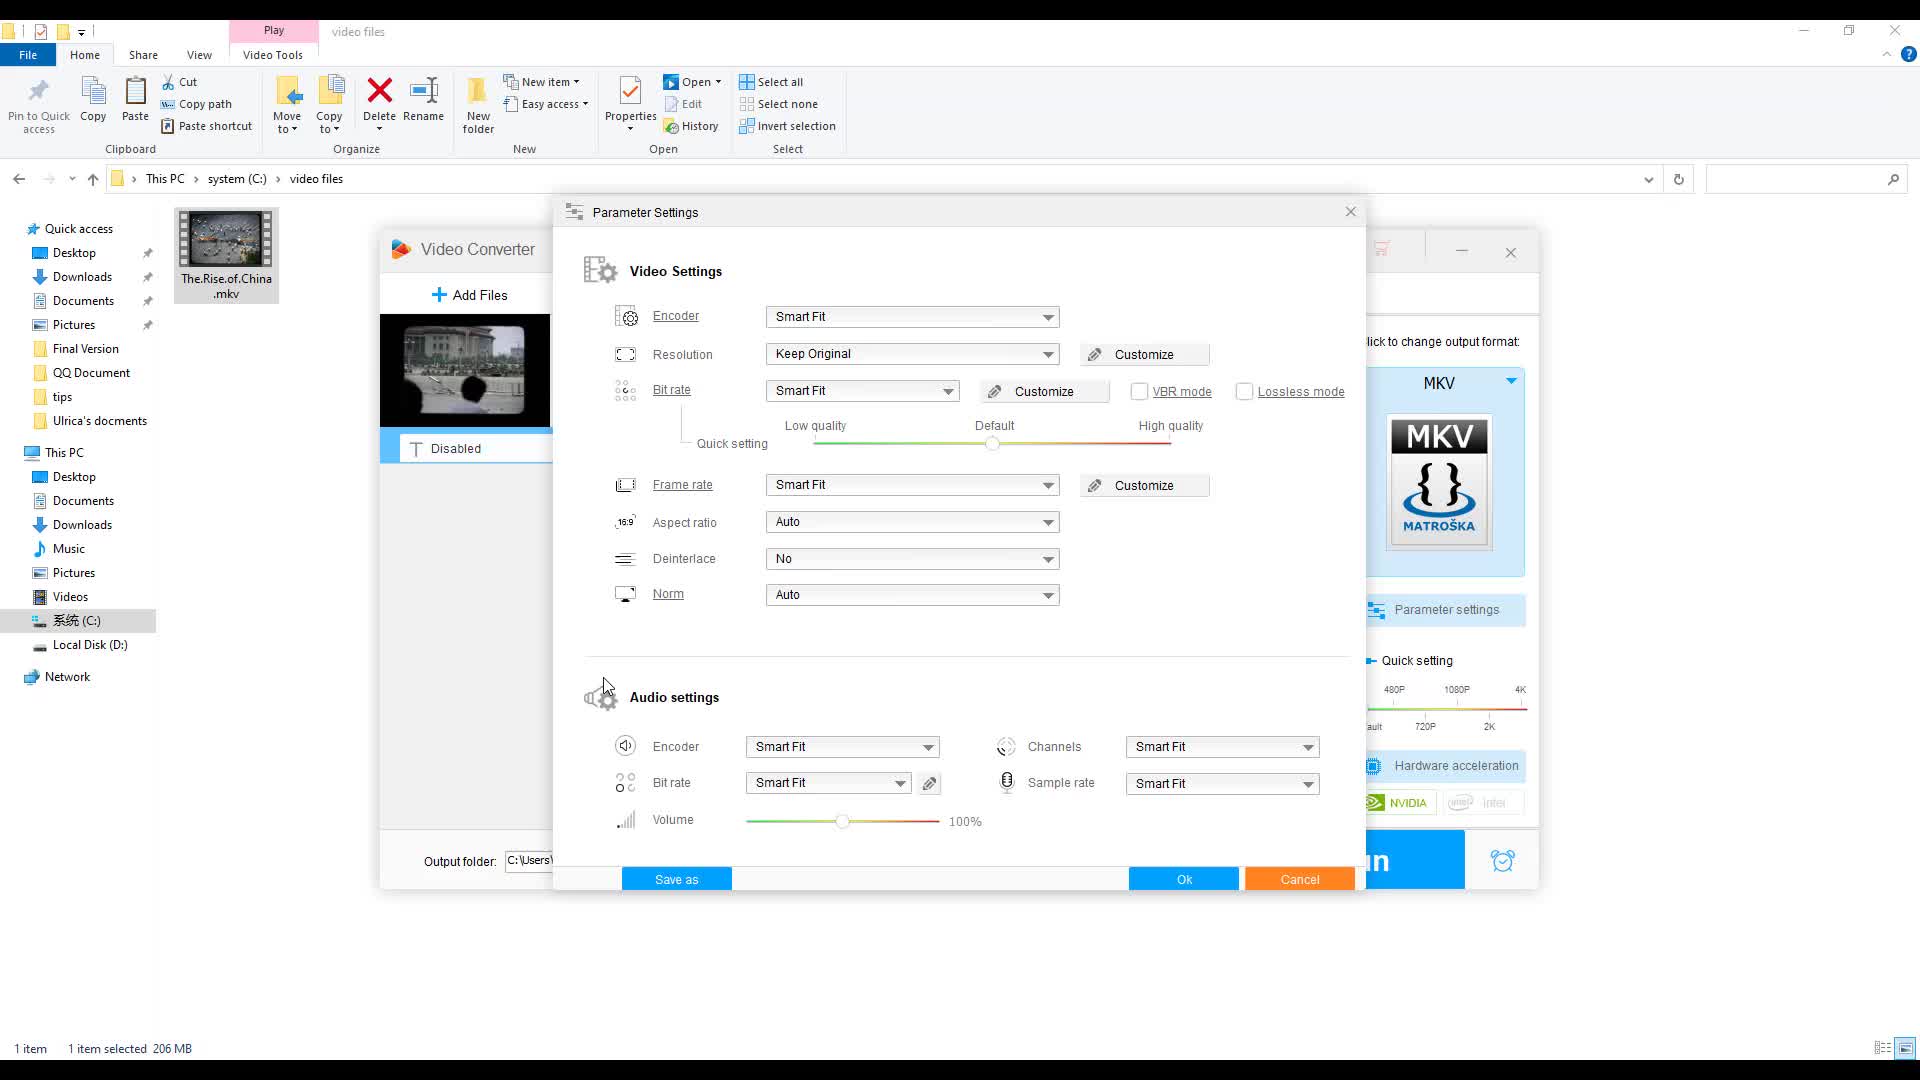Click the Cancel button

[x=1298, y=880]
